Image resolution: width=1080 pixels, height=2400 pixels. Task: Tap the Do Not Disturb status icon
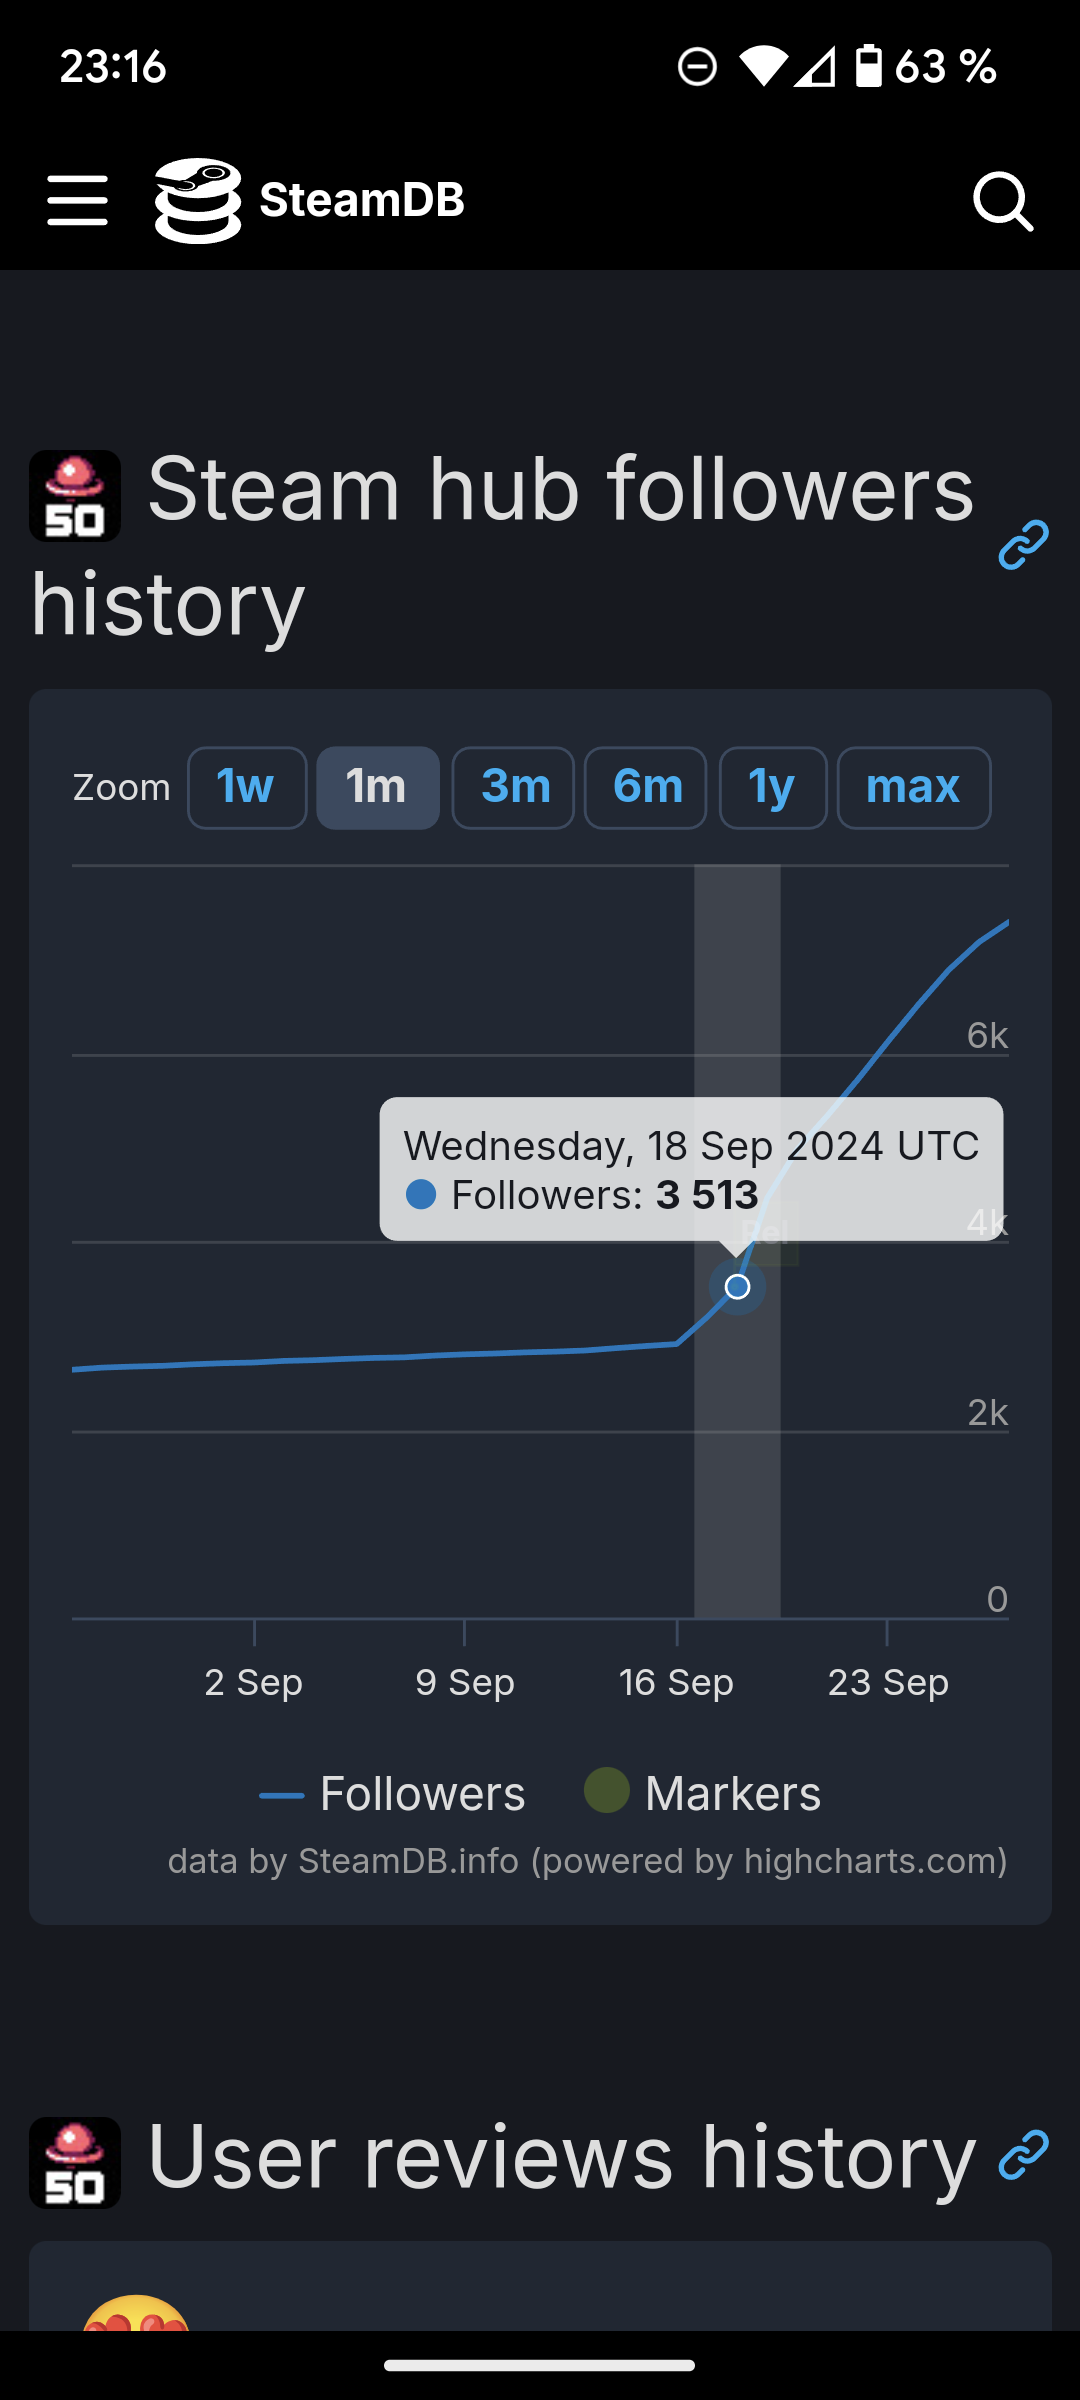697,67
